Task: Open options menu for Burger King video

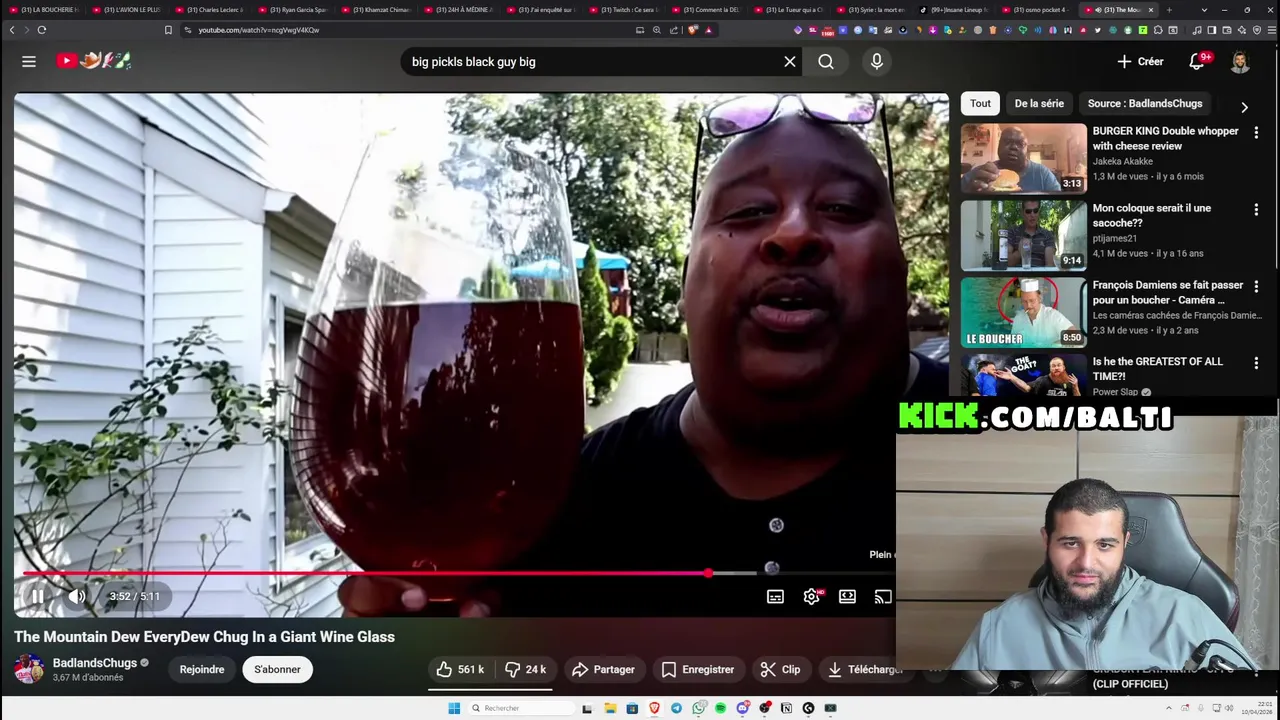Action: coord(1256,133)
